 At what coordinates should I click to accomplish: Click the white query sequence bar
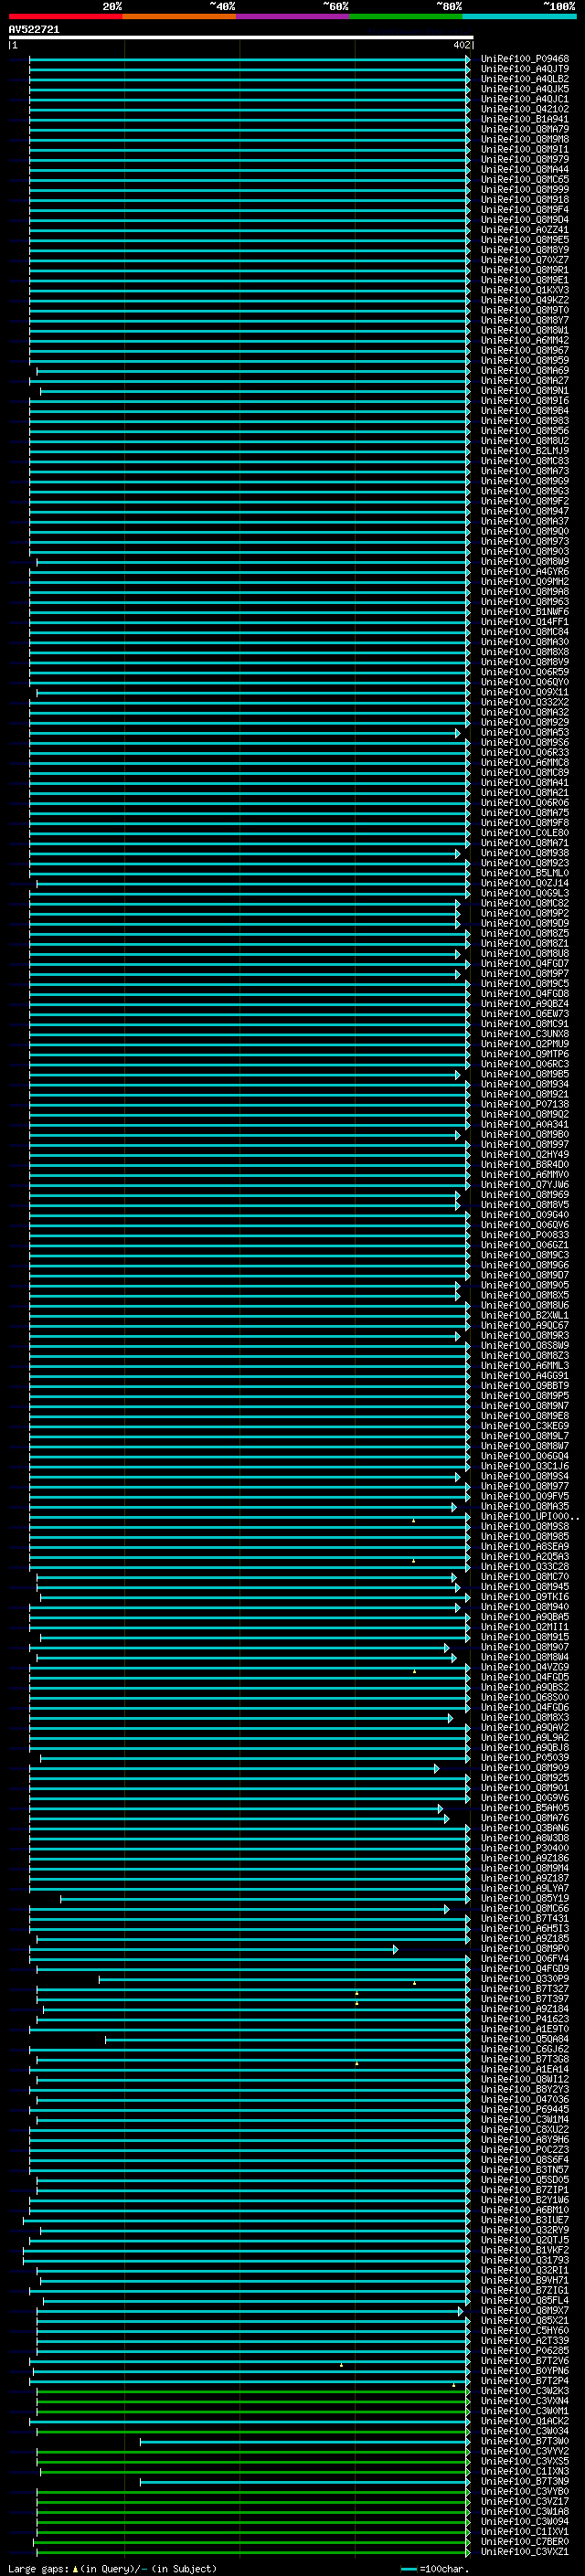pos(241,38)
